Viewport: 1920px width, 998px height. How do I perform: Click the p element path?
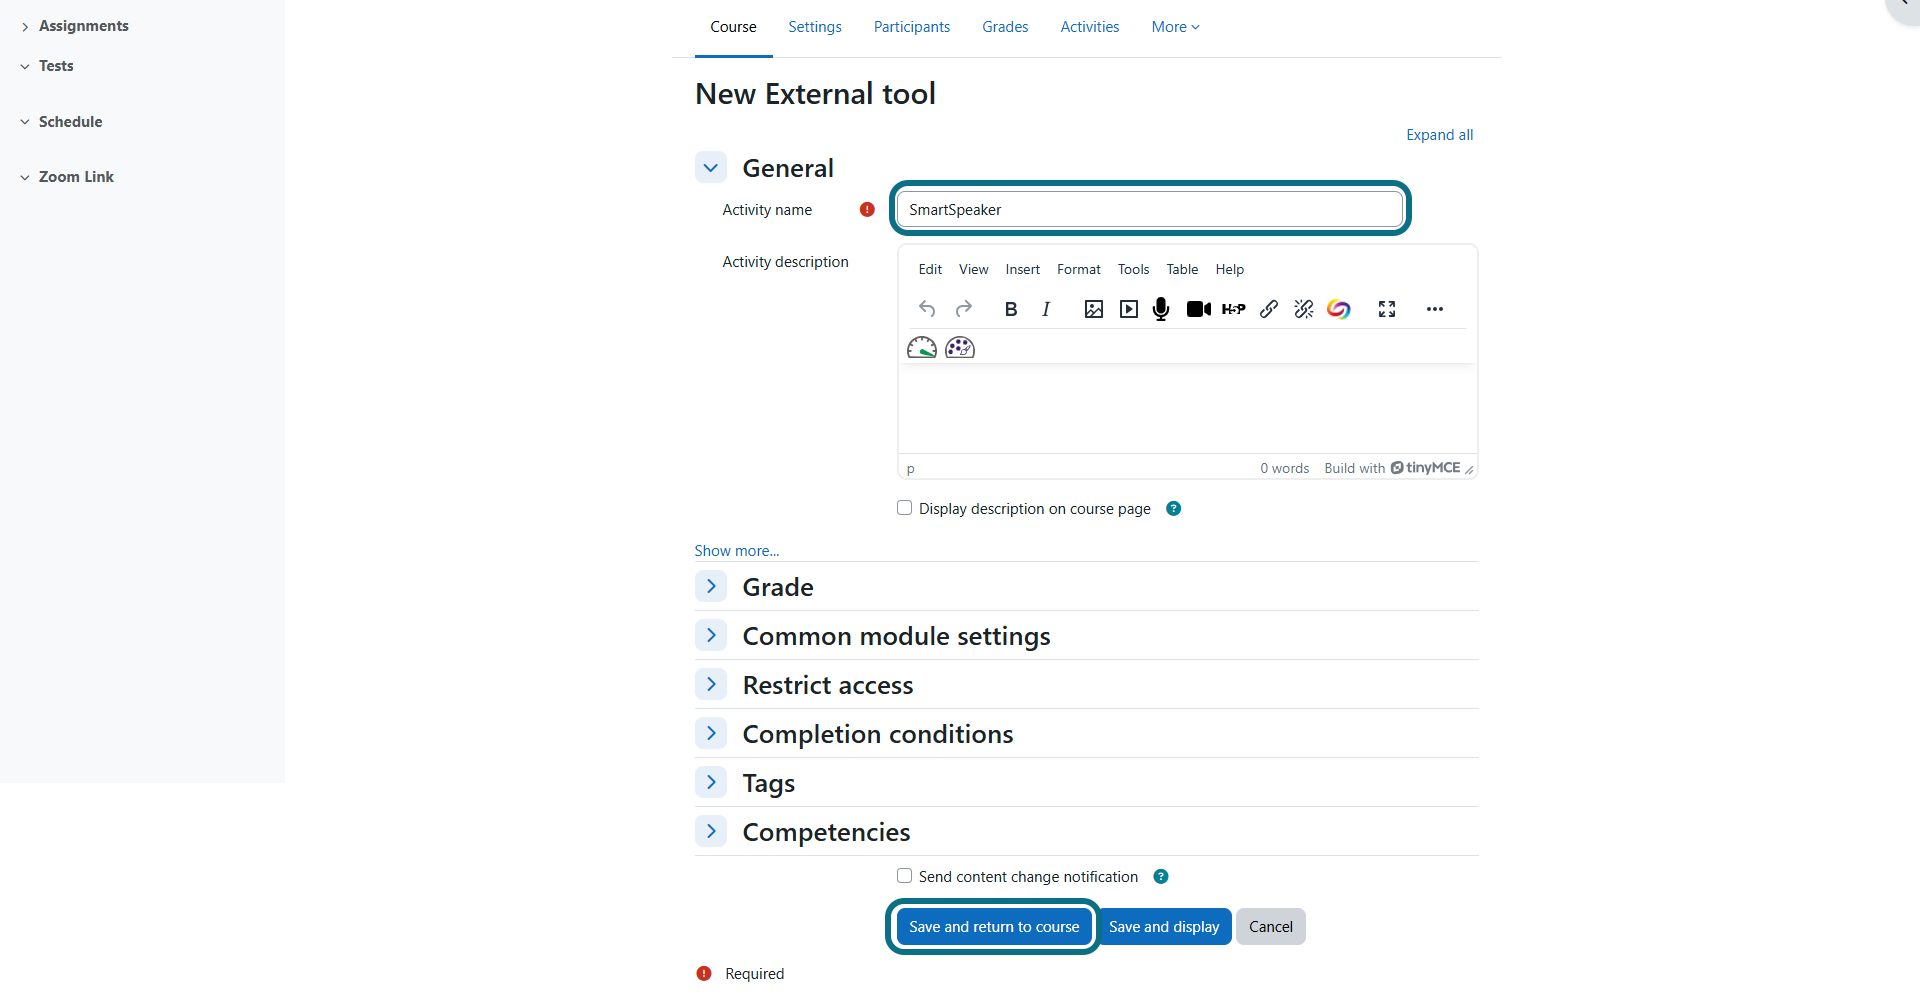911,469
